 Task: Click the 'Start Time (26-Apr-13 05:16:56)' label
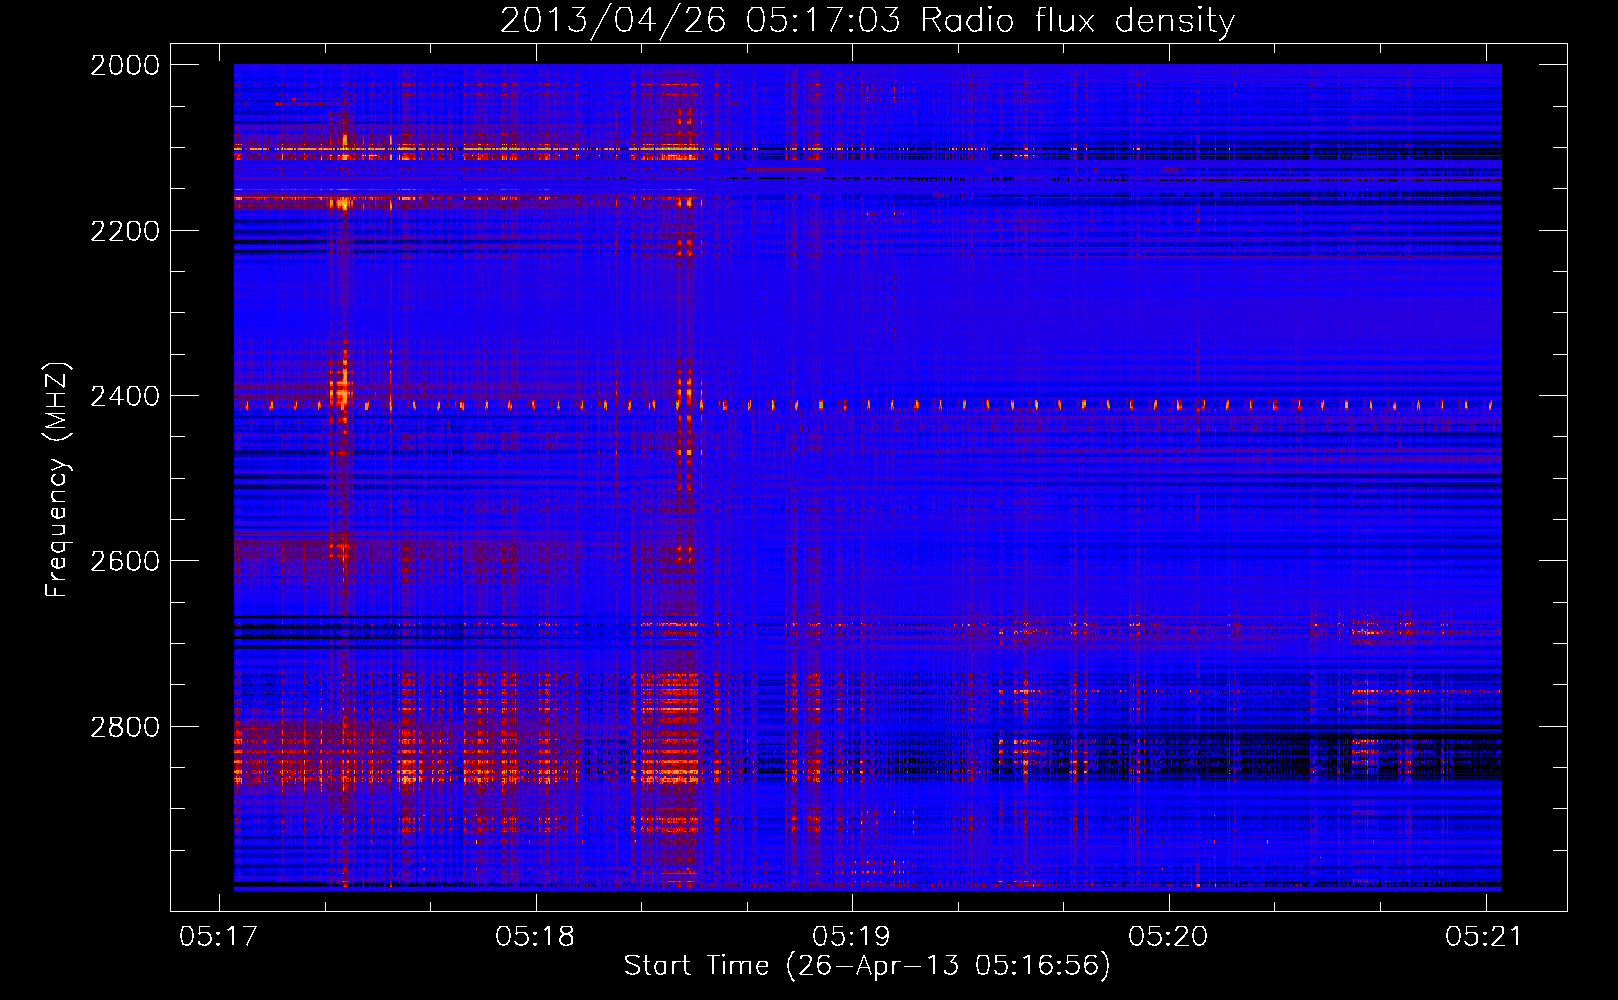click(x=867, y=966)
